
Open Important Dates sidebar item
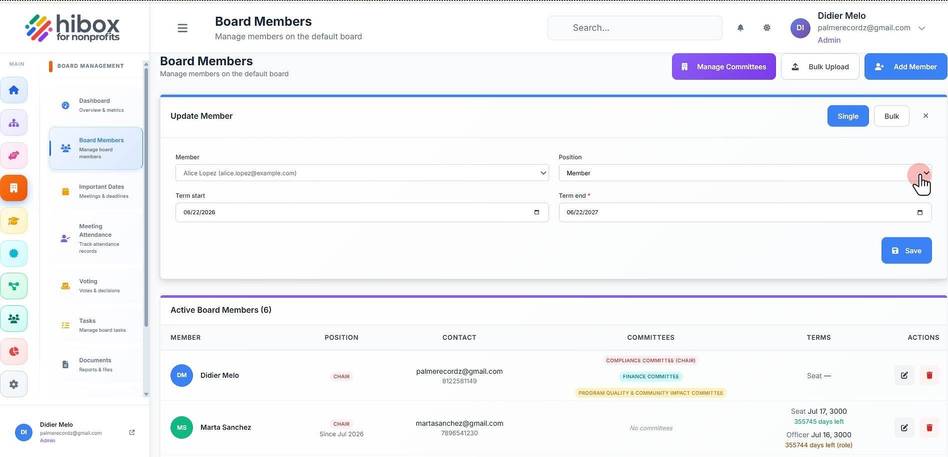(x=96, y=191)
